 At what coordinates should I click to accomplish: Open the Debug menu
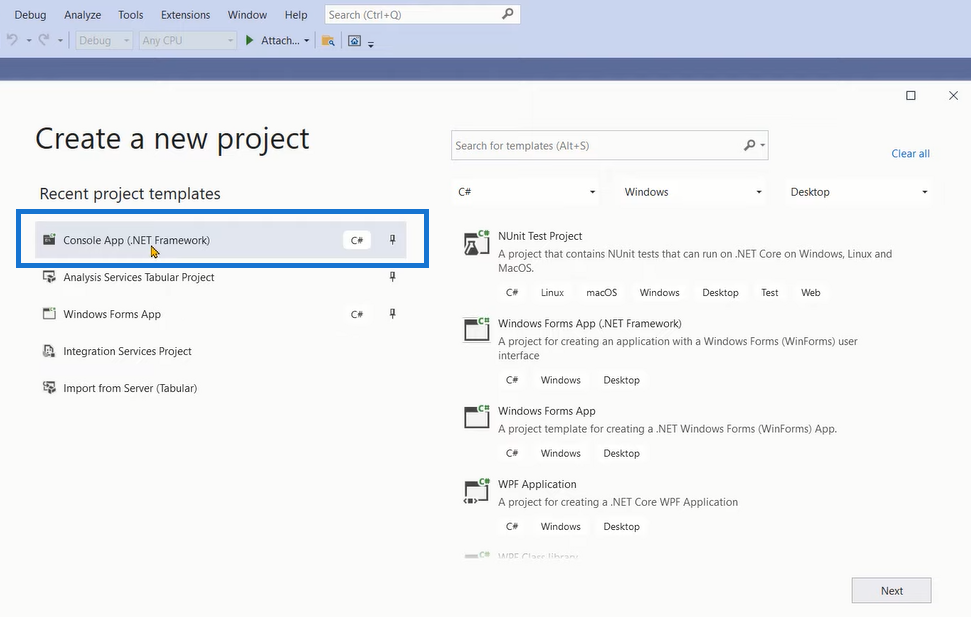tap(30, 14)
